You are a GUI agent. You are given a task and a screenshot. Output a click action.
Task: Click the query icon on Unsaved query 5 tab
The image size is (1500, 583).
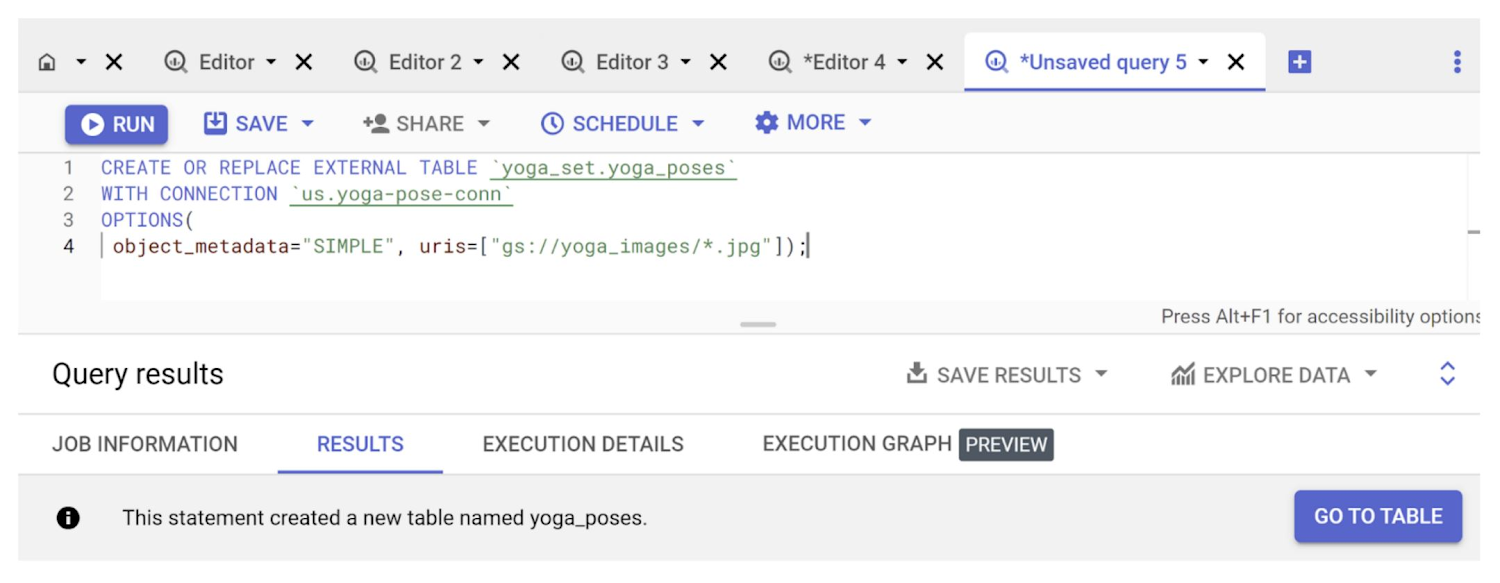pyautogui.click(x=996, y=62)
